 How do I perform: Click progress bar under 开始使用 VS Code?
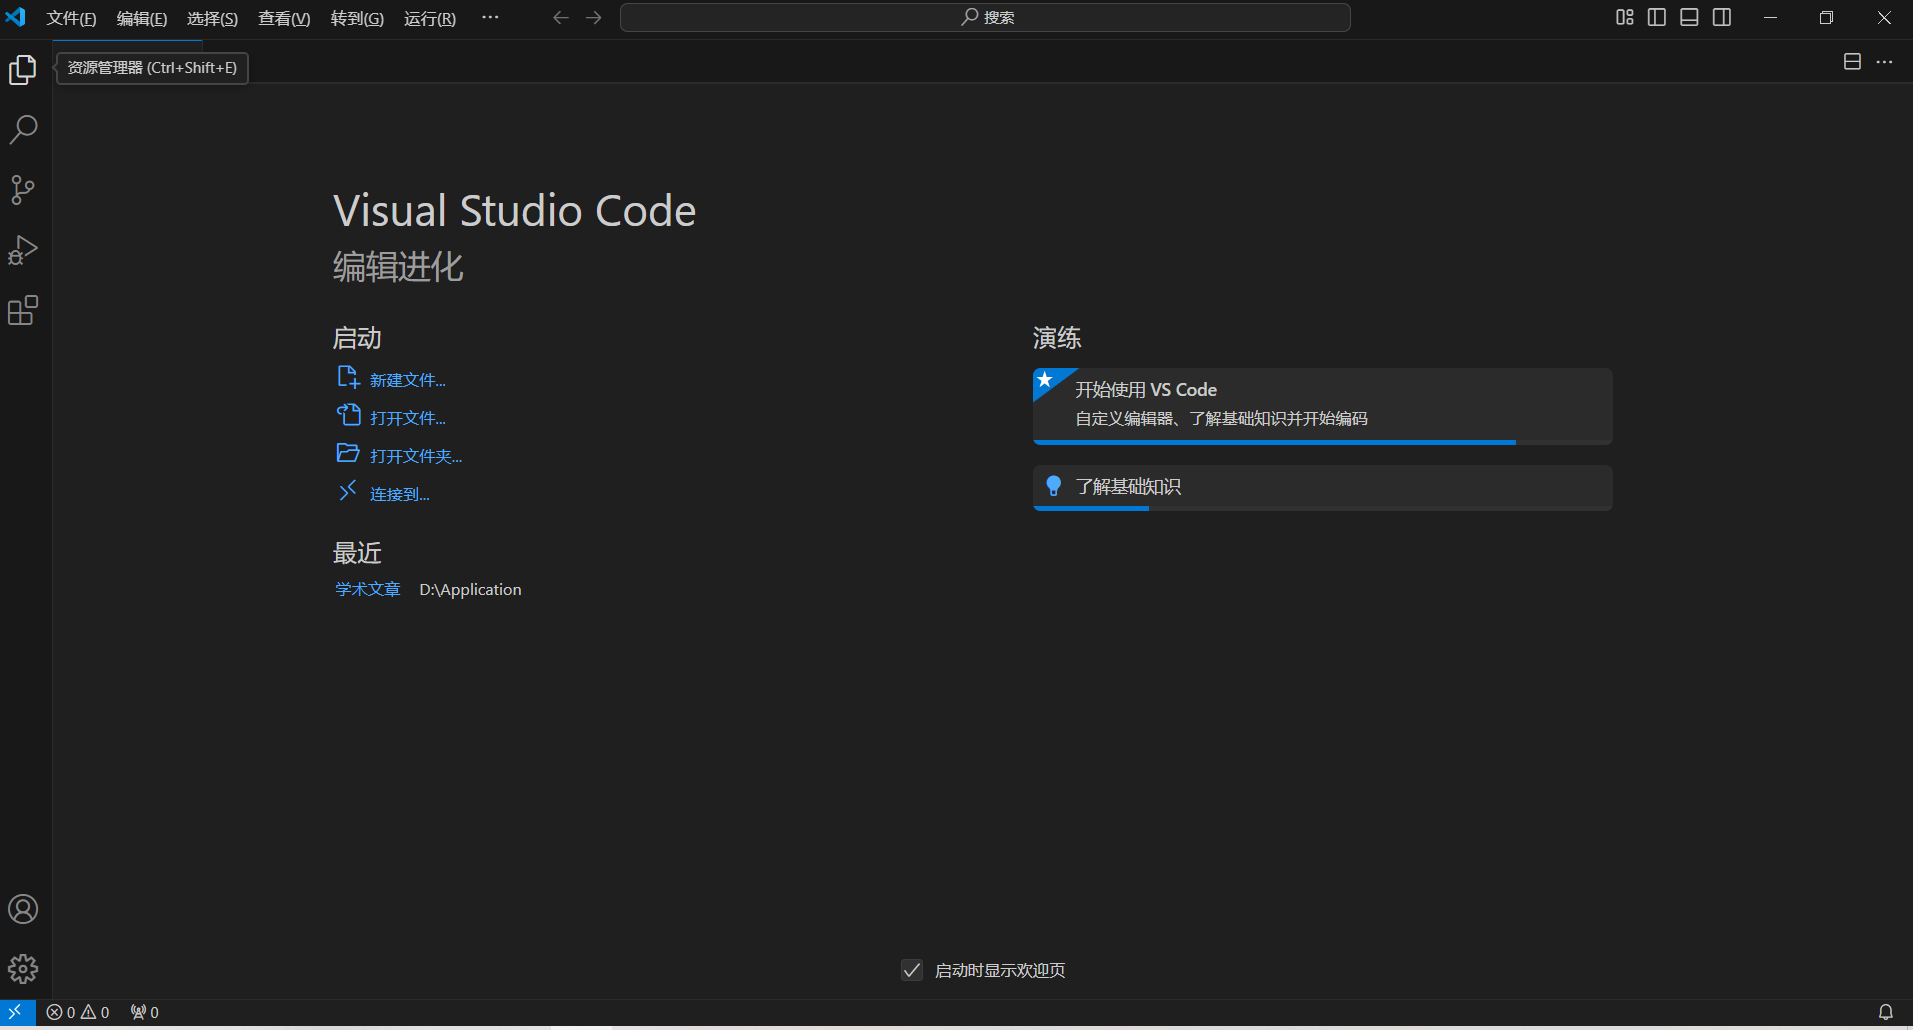pyautogui.click(x=1322, y=442)
